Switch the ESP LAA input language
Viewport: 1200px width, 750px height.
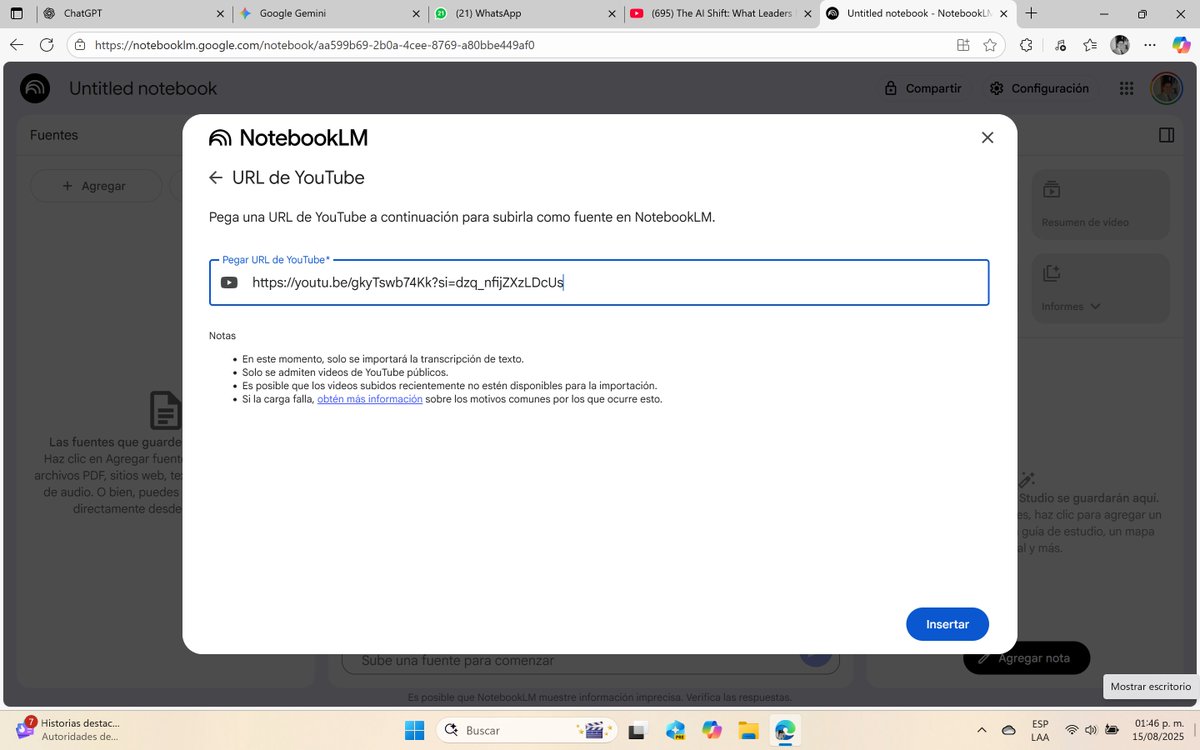[x=1040, y=730]
